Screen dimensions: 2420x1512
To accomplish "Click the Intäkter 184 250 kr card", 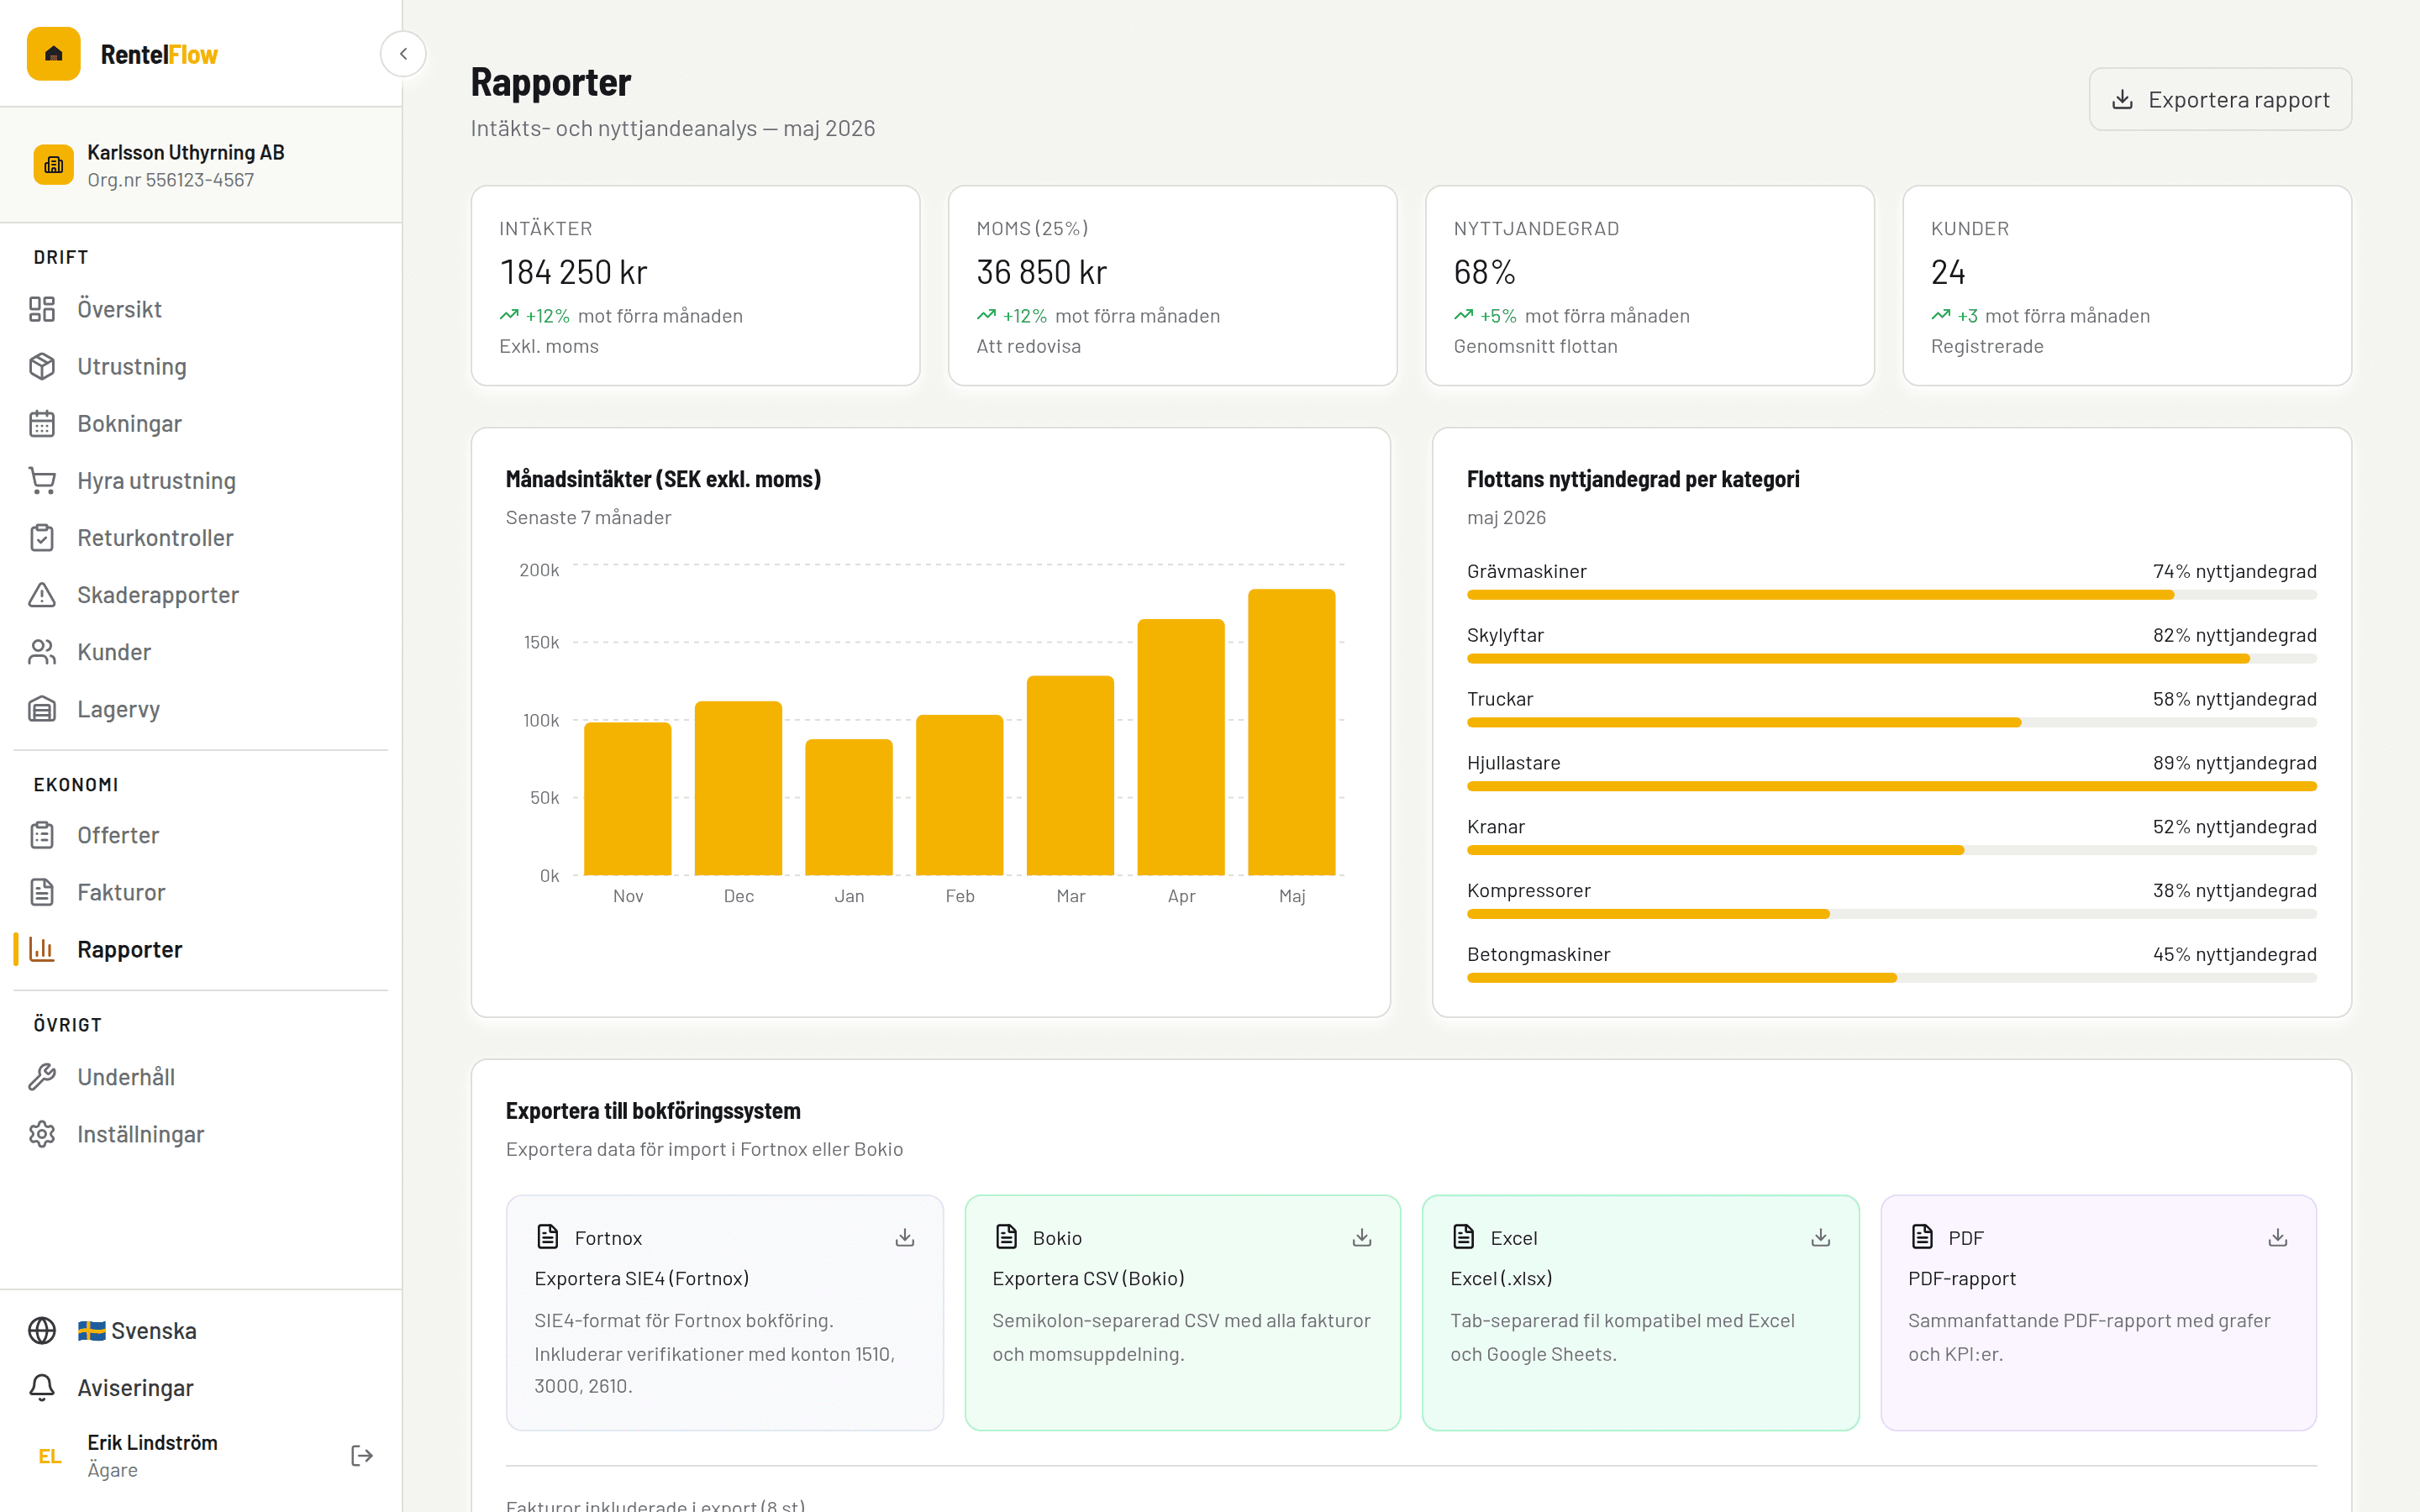I will (695, 285).
